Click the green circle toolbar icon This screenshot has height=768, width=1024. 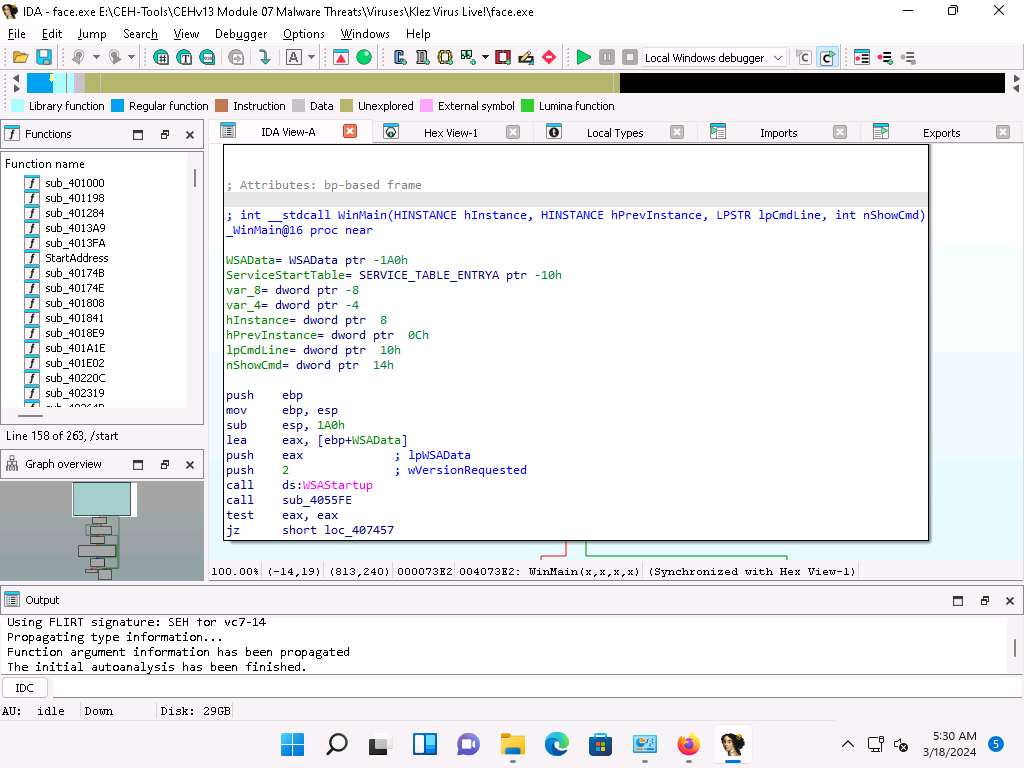[x=364, y=58]
